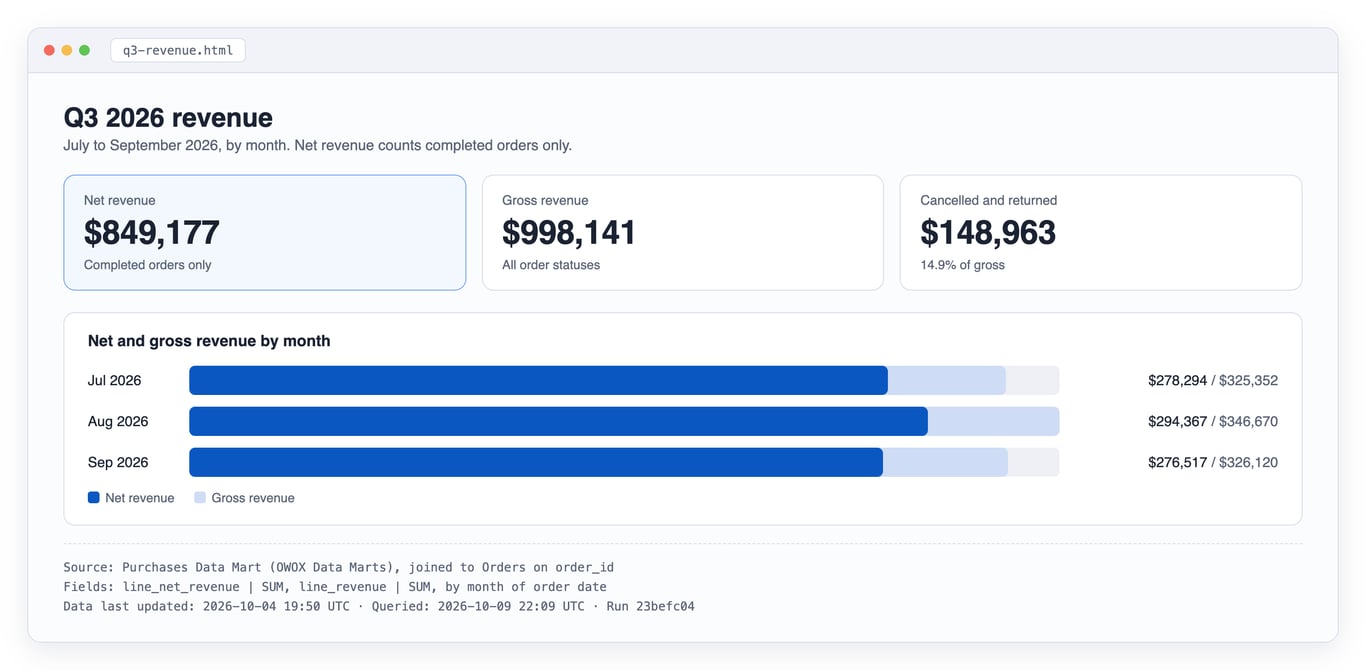1366x670 pixels.
Task: Click the $294,367 / $346,670 August values
Action: click(1213, 421)
